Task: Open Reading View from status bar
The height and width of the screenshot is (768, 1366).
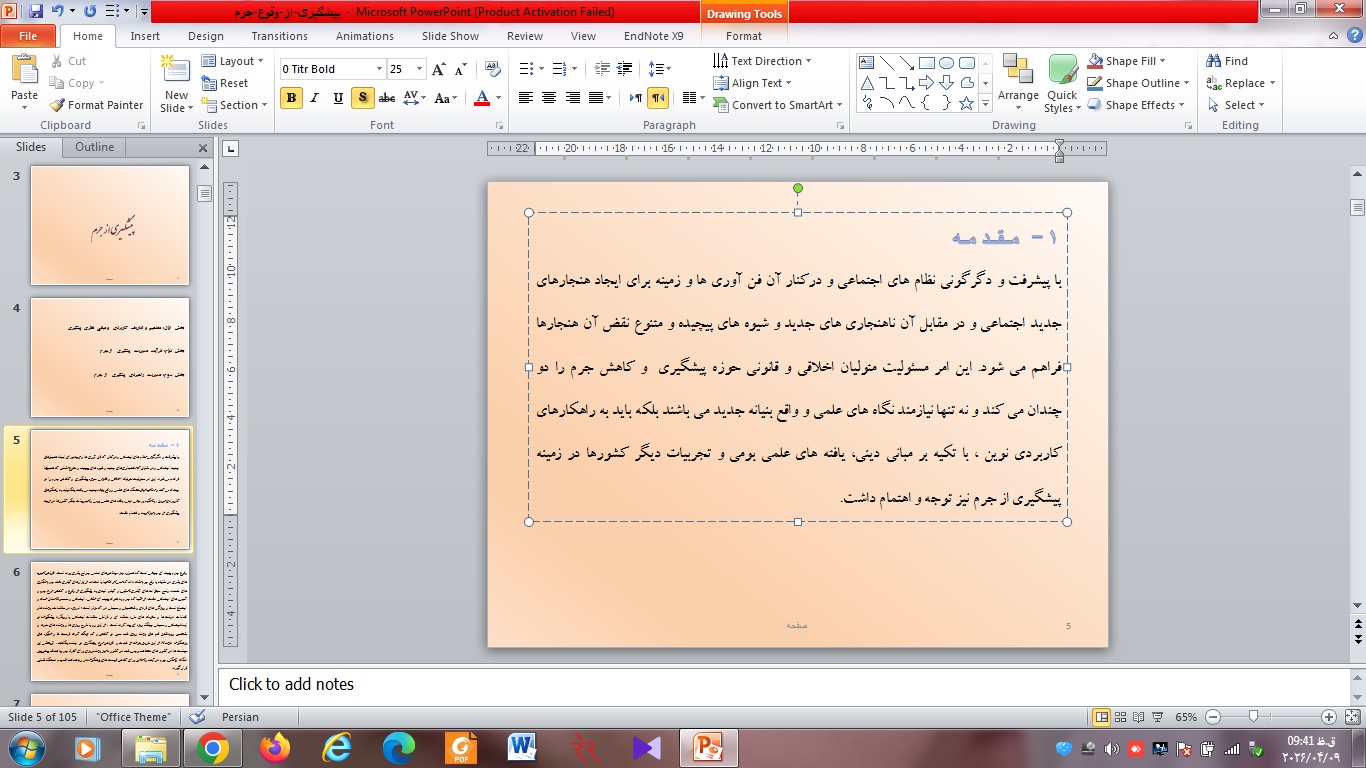Action: (1139, 717)
